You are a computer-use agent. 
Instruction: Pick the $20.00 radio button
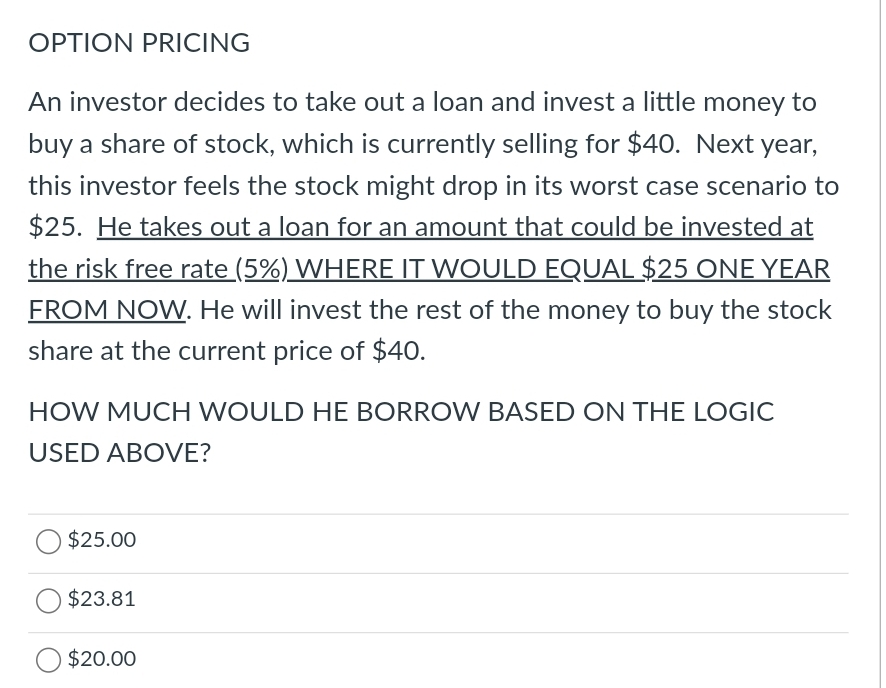[48, 660]
